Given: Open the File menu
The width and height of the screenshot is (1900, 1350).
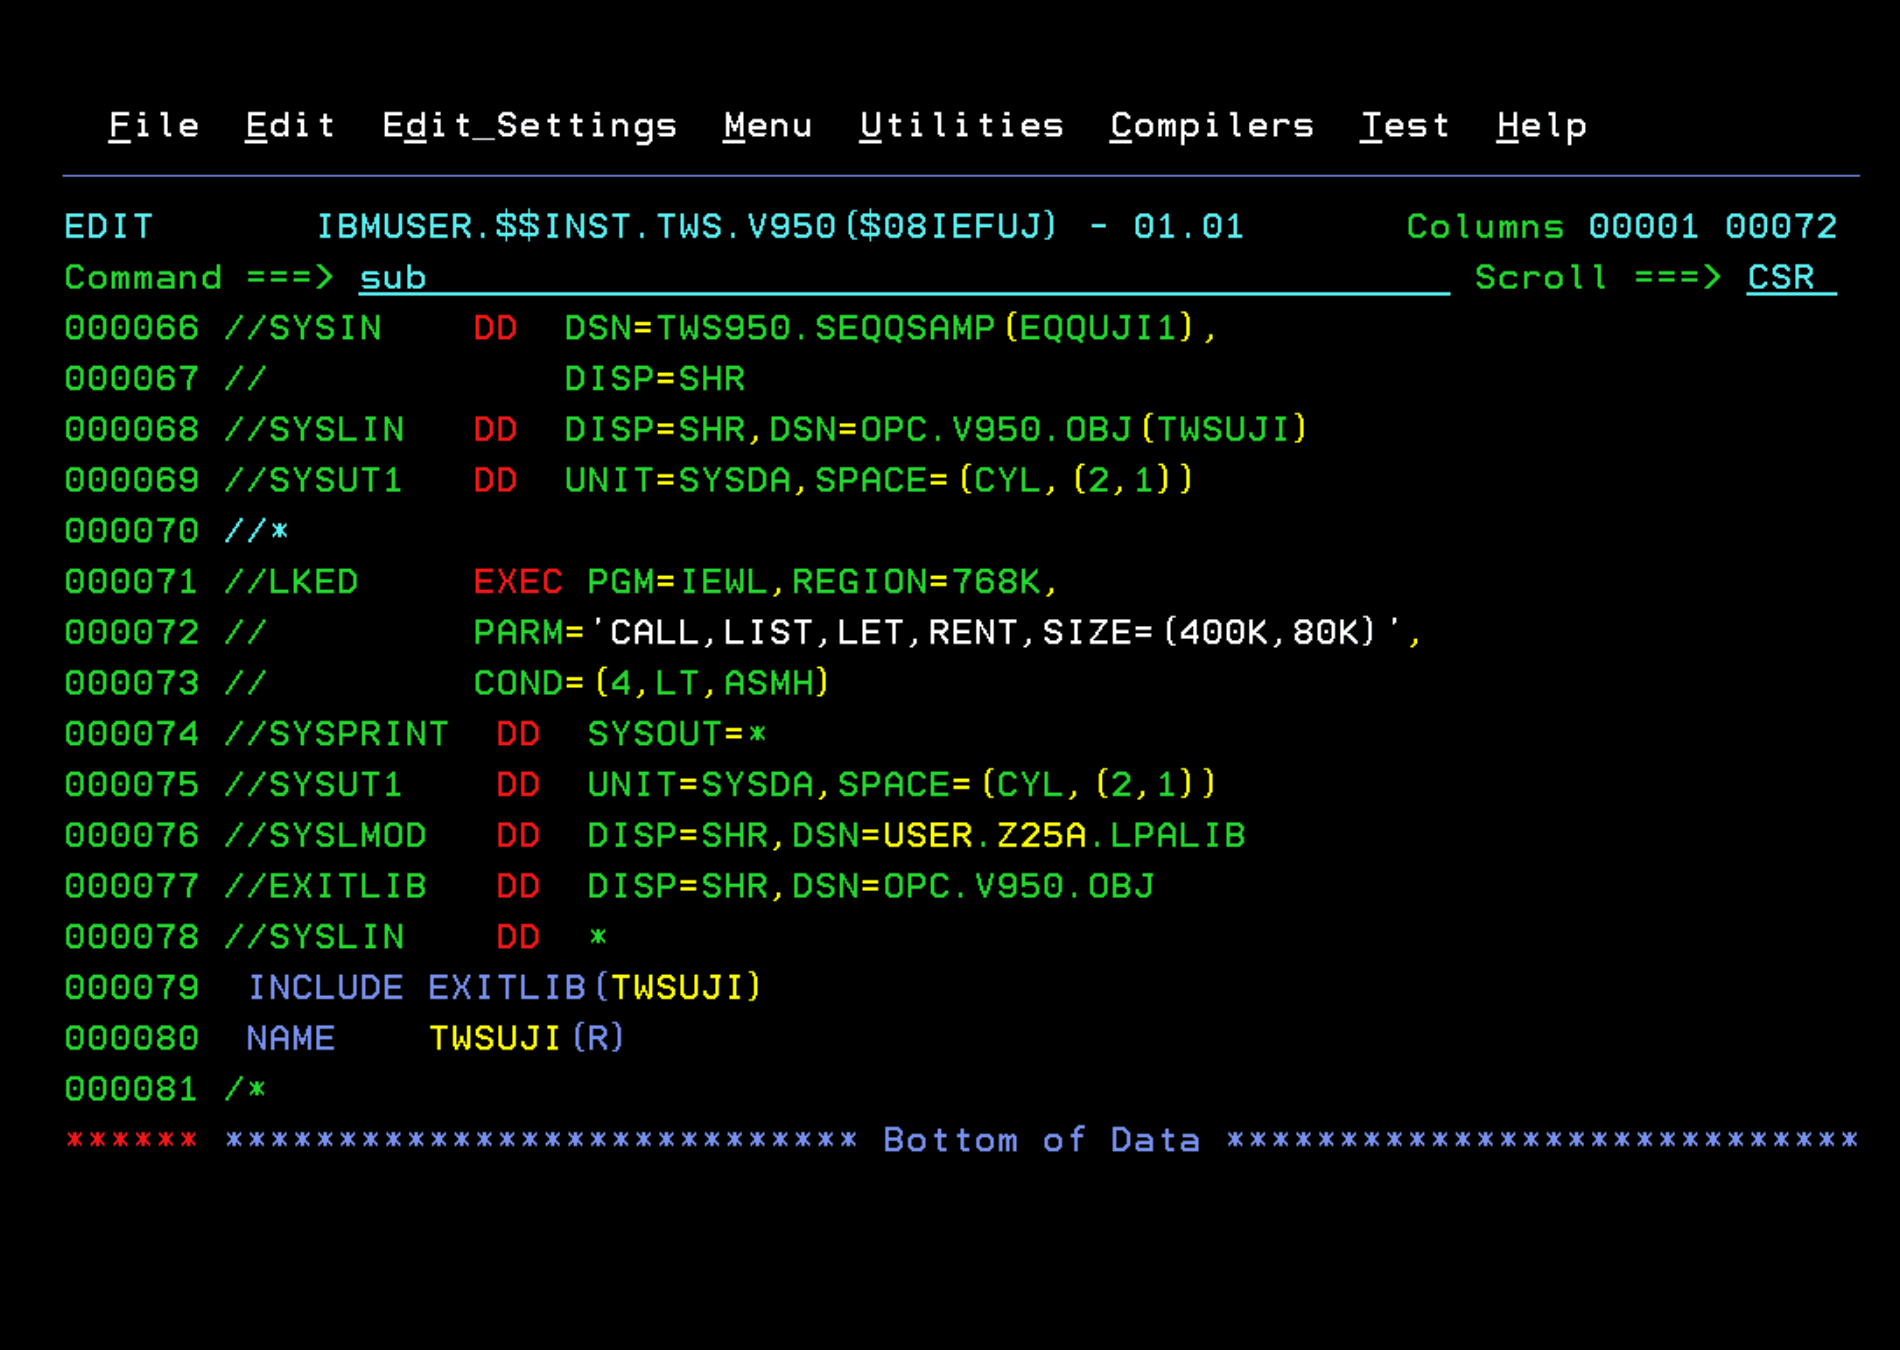Looking at the screenshot, I should pos(153,126).
